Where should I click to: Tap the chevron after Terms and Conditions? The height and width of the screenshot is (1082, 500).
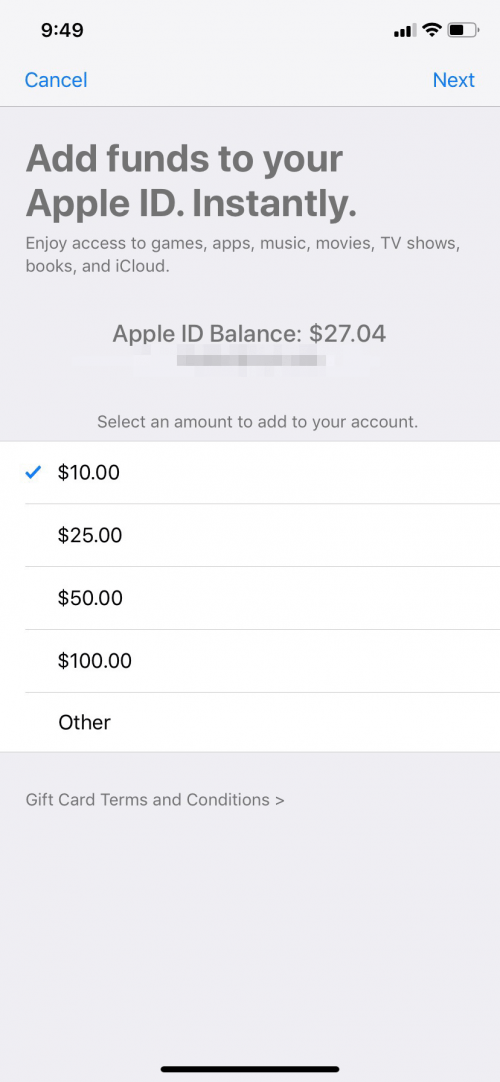tap(279, 800)
